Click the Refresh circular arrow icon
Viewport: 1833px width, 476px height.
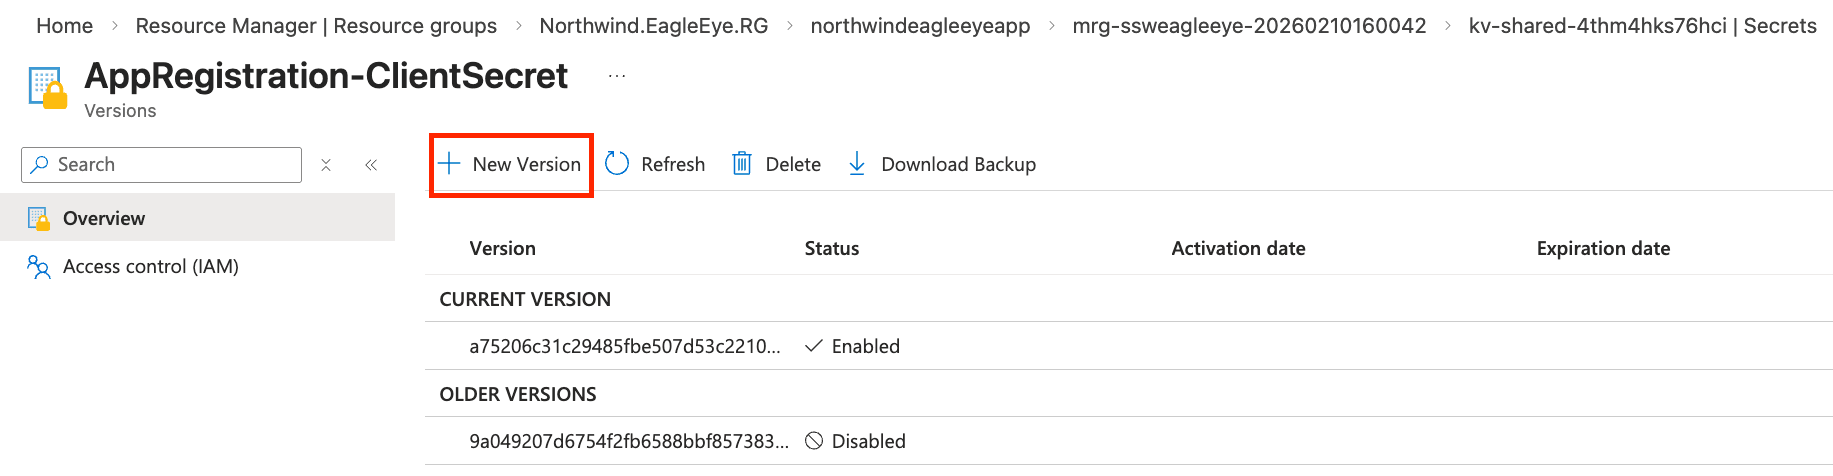(x=617, y=164)
